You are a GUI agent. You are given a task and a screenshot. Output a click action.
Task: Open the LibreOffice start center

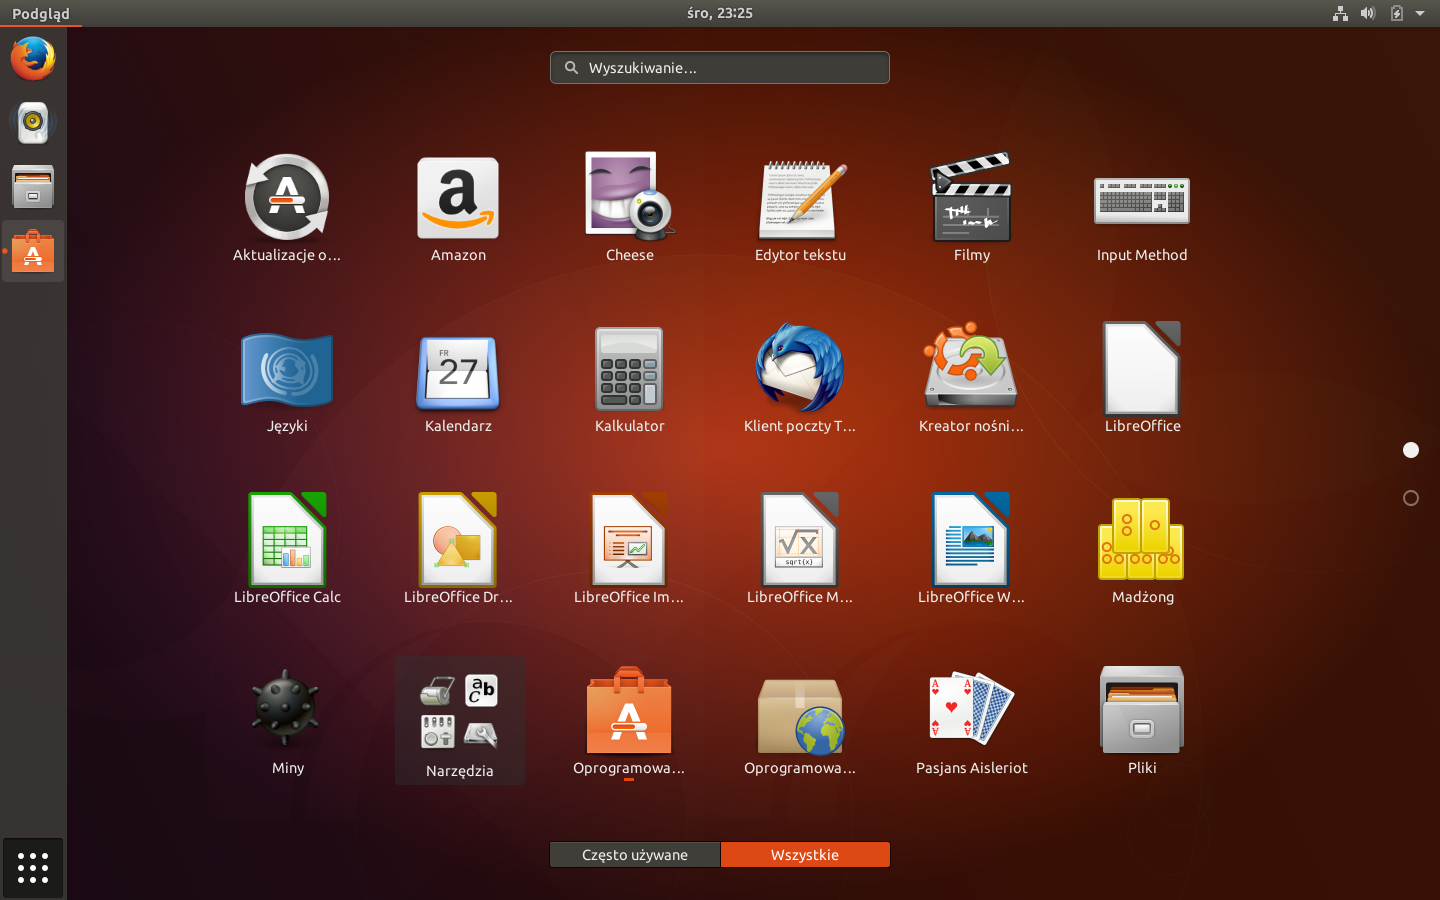click(x=1142, y=379)
